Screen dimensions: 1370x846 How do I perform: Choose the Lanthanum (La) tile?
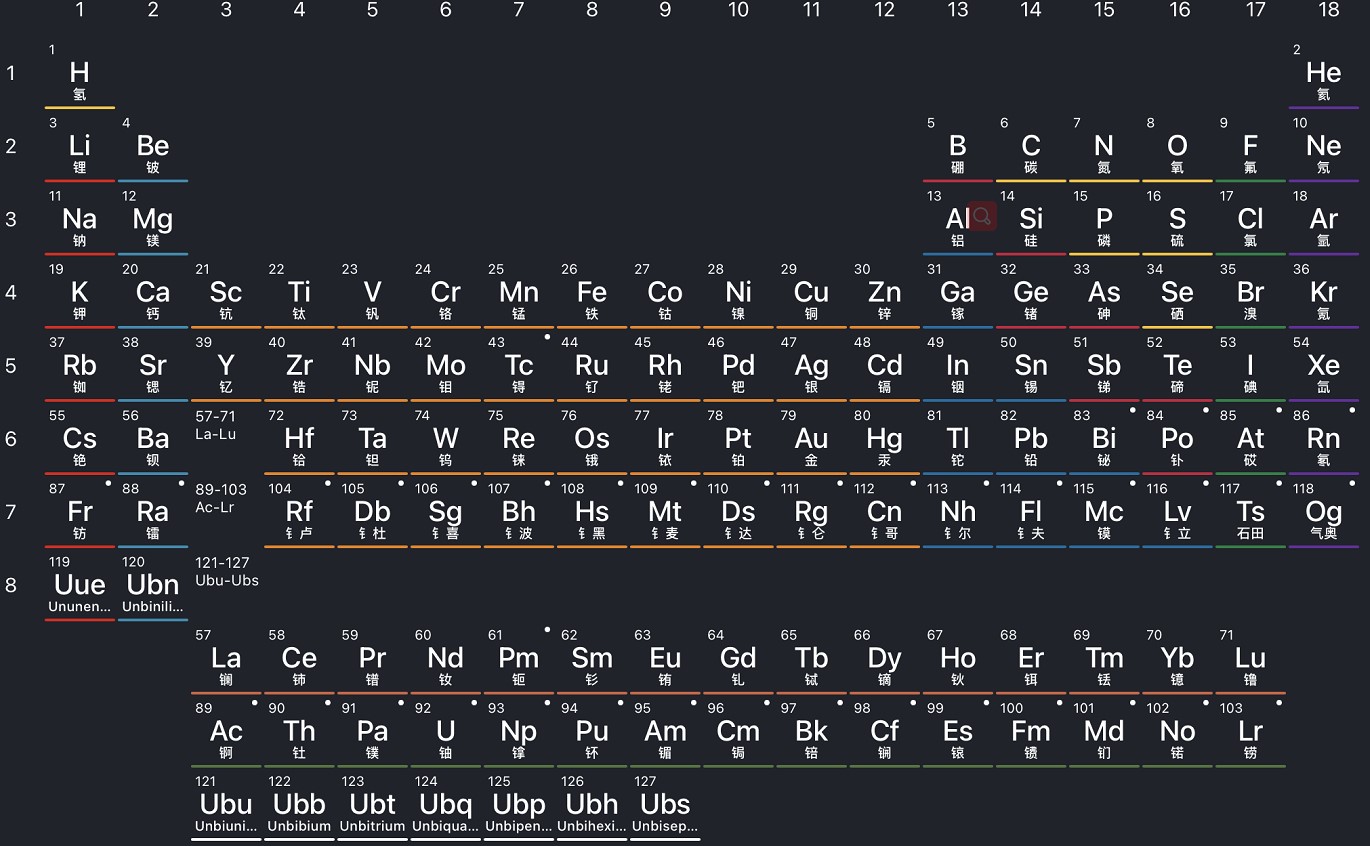pos(226,662)
